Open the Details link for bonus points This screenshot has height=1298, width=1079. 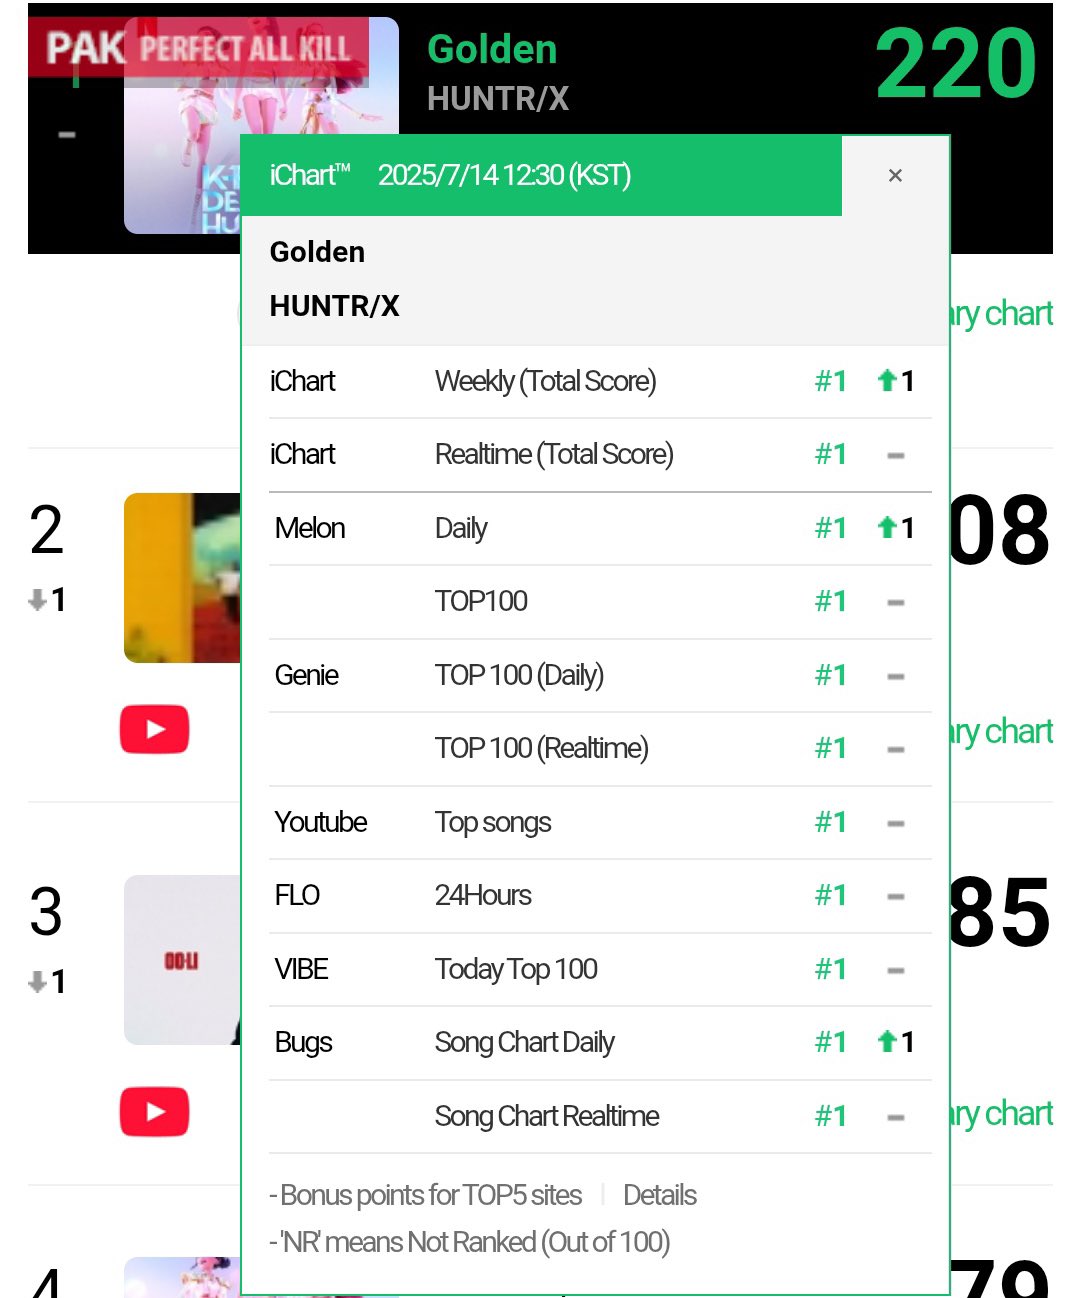660,1195
